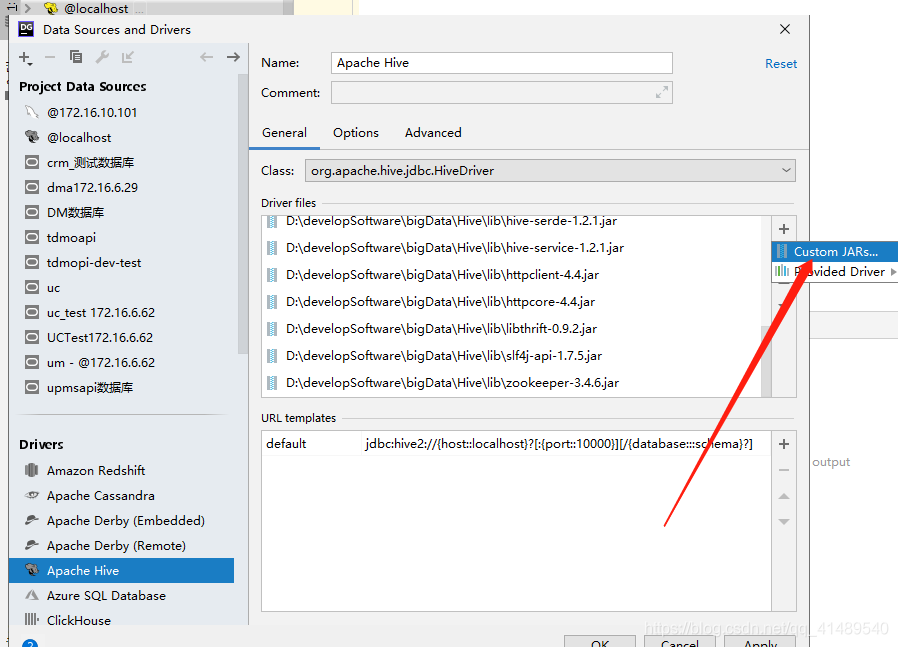The height and width of the screenshot is (647, 898).
Task: Select zookeeper-3.4.6.jar driver file
Action: (x=452, y=382)
